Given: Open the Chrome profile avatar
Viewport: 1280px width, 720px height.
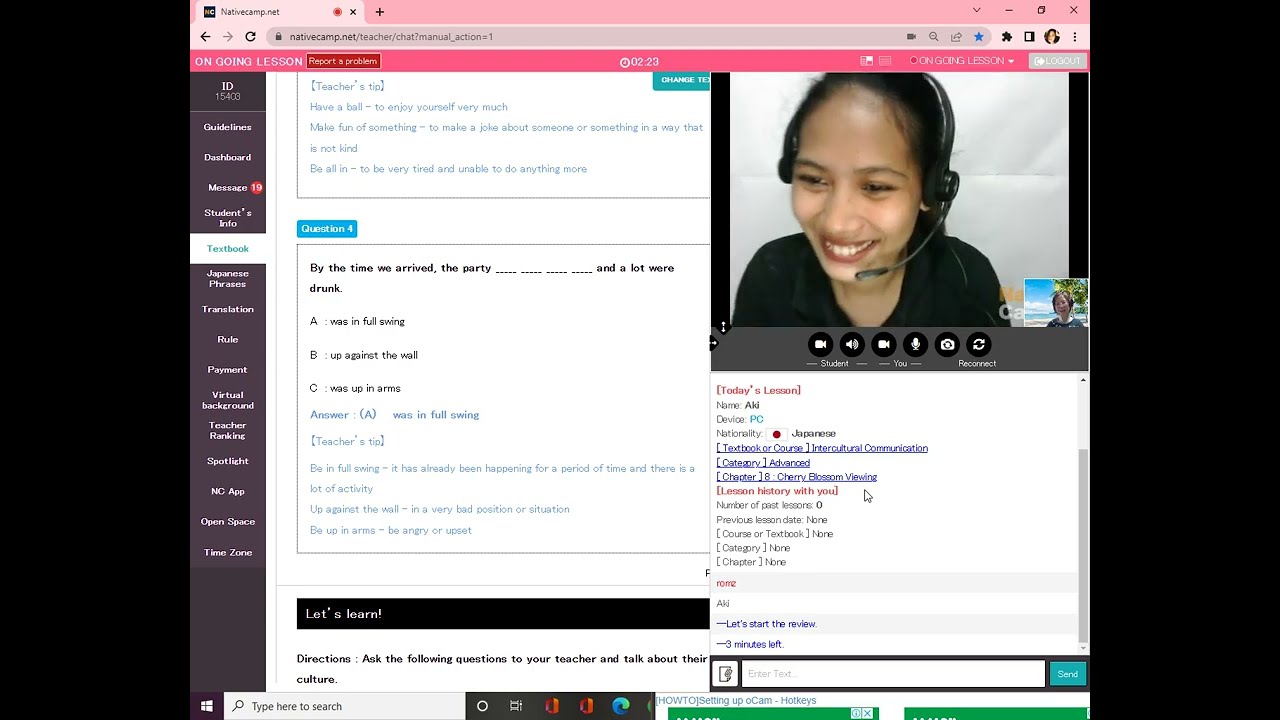Looking at the screenshot, I should (1052, 37).
